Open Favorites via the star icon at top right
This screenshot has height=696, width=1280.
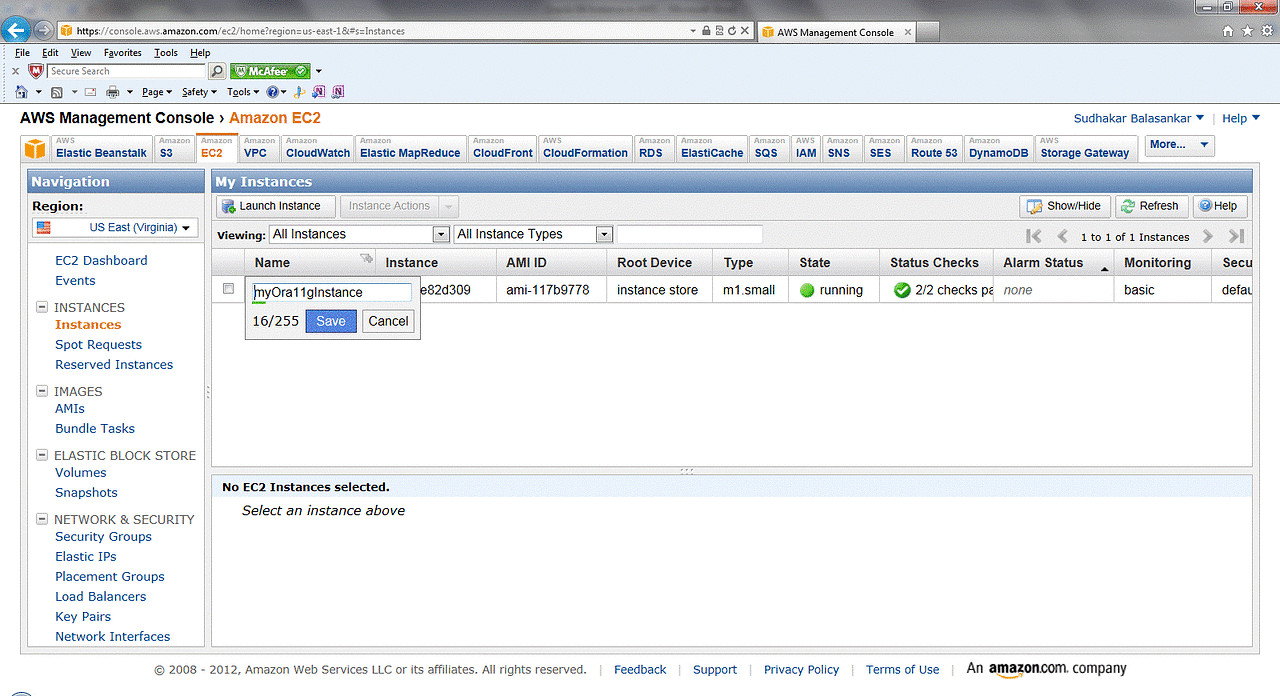pos(1247,31)
